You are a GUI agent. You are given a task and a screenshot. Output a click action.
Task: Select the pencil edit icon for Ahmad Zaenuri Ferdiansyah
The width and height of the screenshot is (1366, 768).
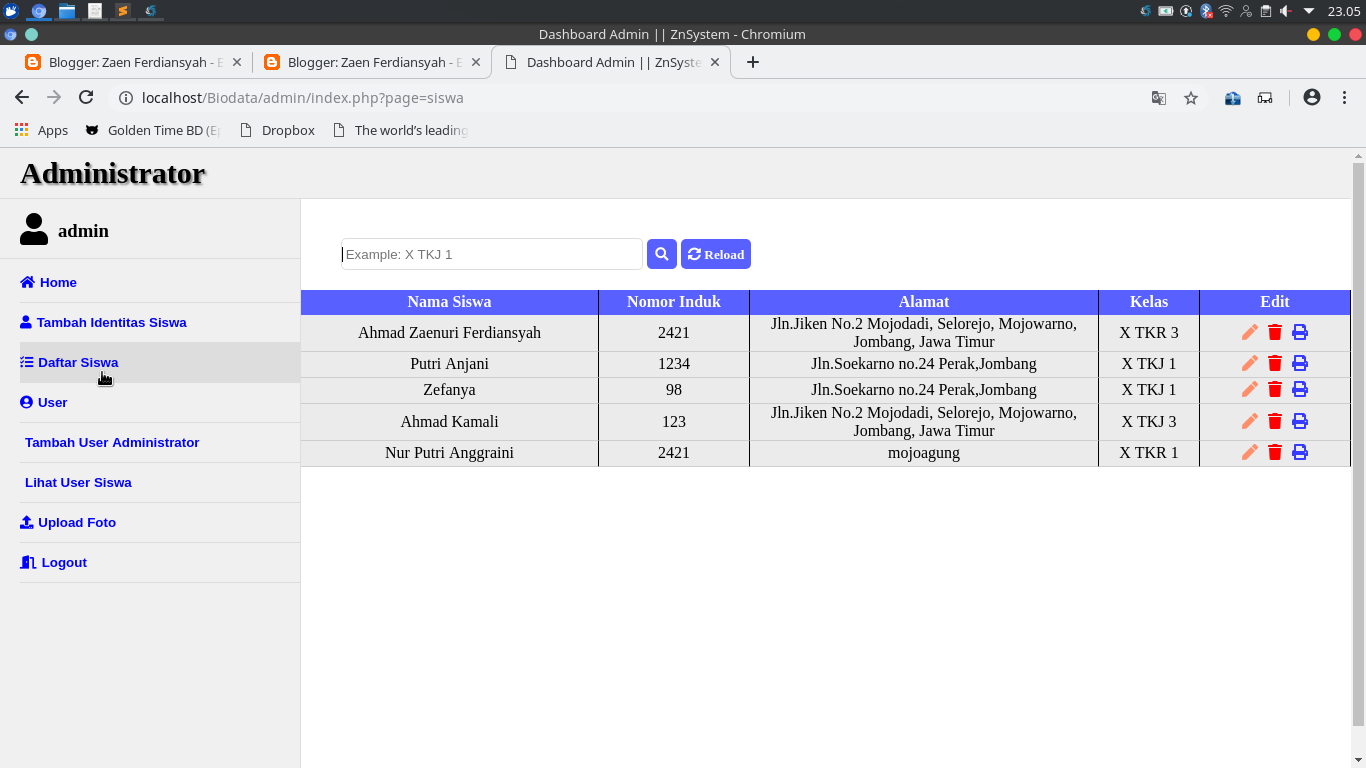coord(1249,331)
